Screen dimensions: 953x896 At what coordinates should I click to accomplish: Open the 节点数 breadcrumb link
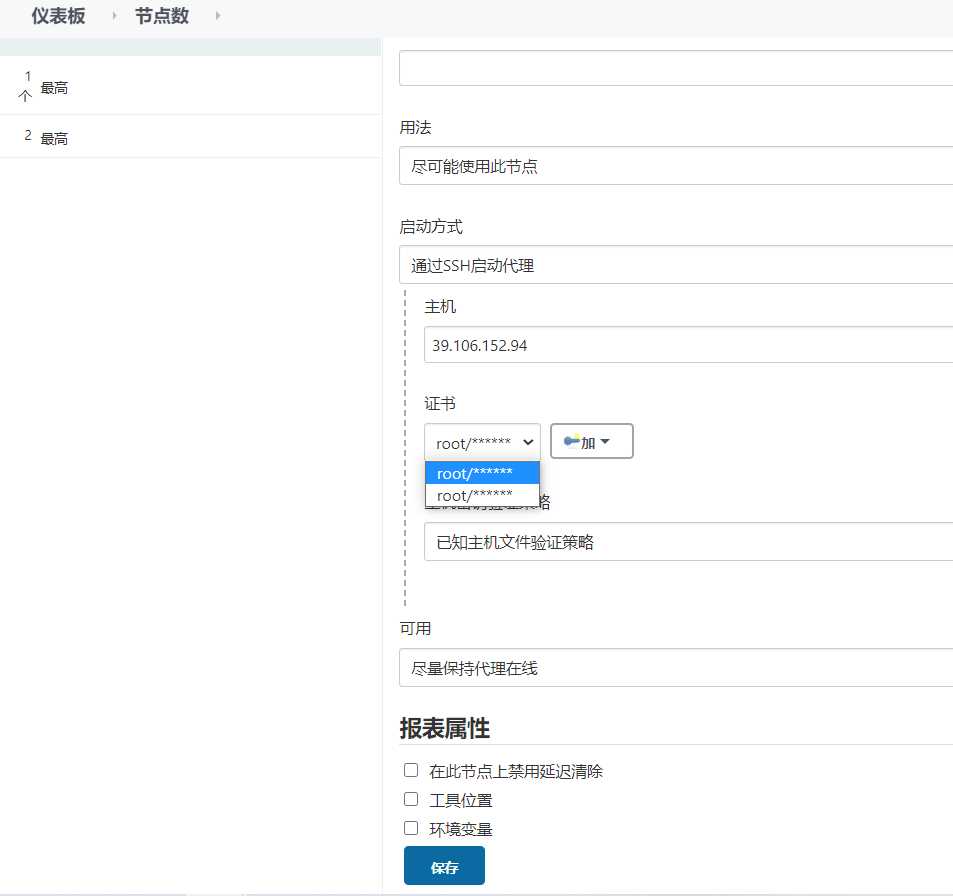click(162, 16)
